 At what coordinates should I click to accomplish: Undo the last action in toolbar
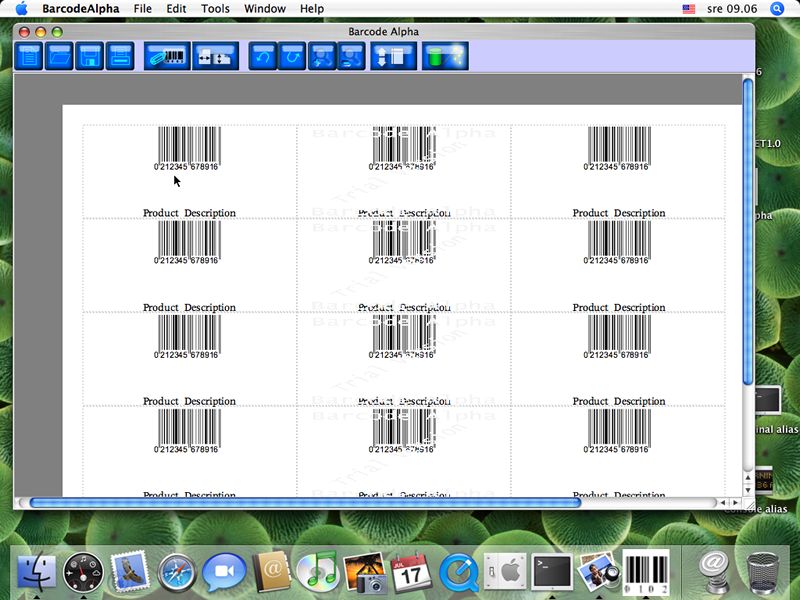click(x=263, y=56)
